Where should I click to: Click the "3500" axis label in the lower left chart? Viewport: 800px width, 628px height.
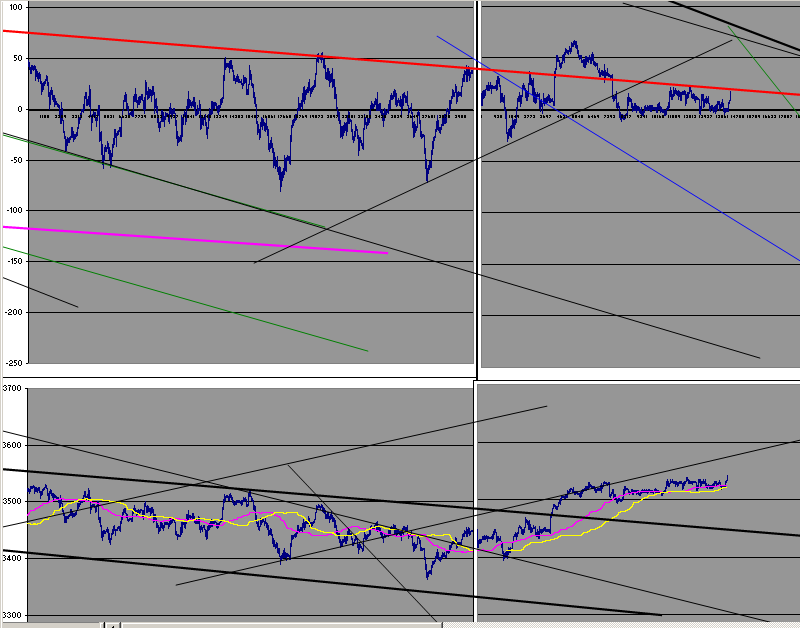pos(12,501)
